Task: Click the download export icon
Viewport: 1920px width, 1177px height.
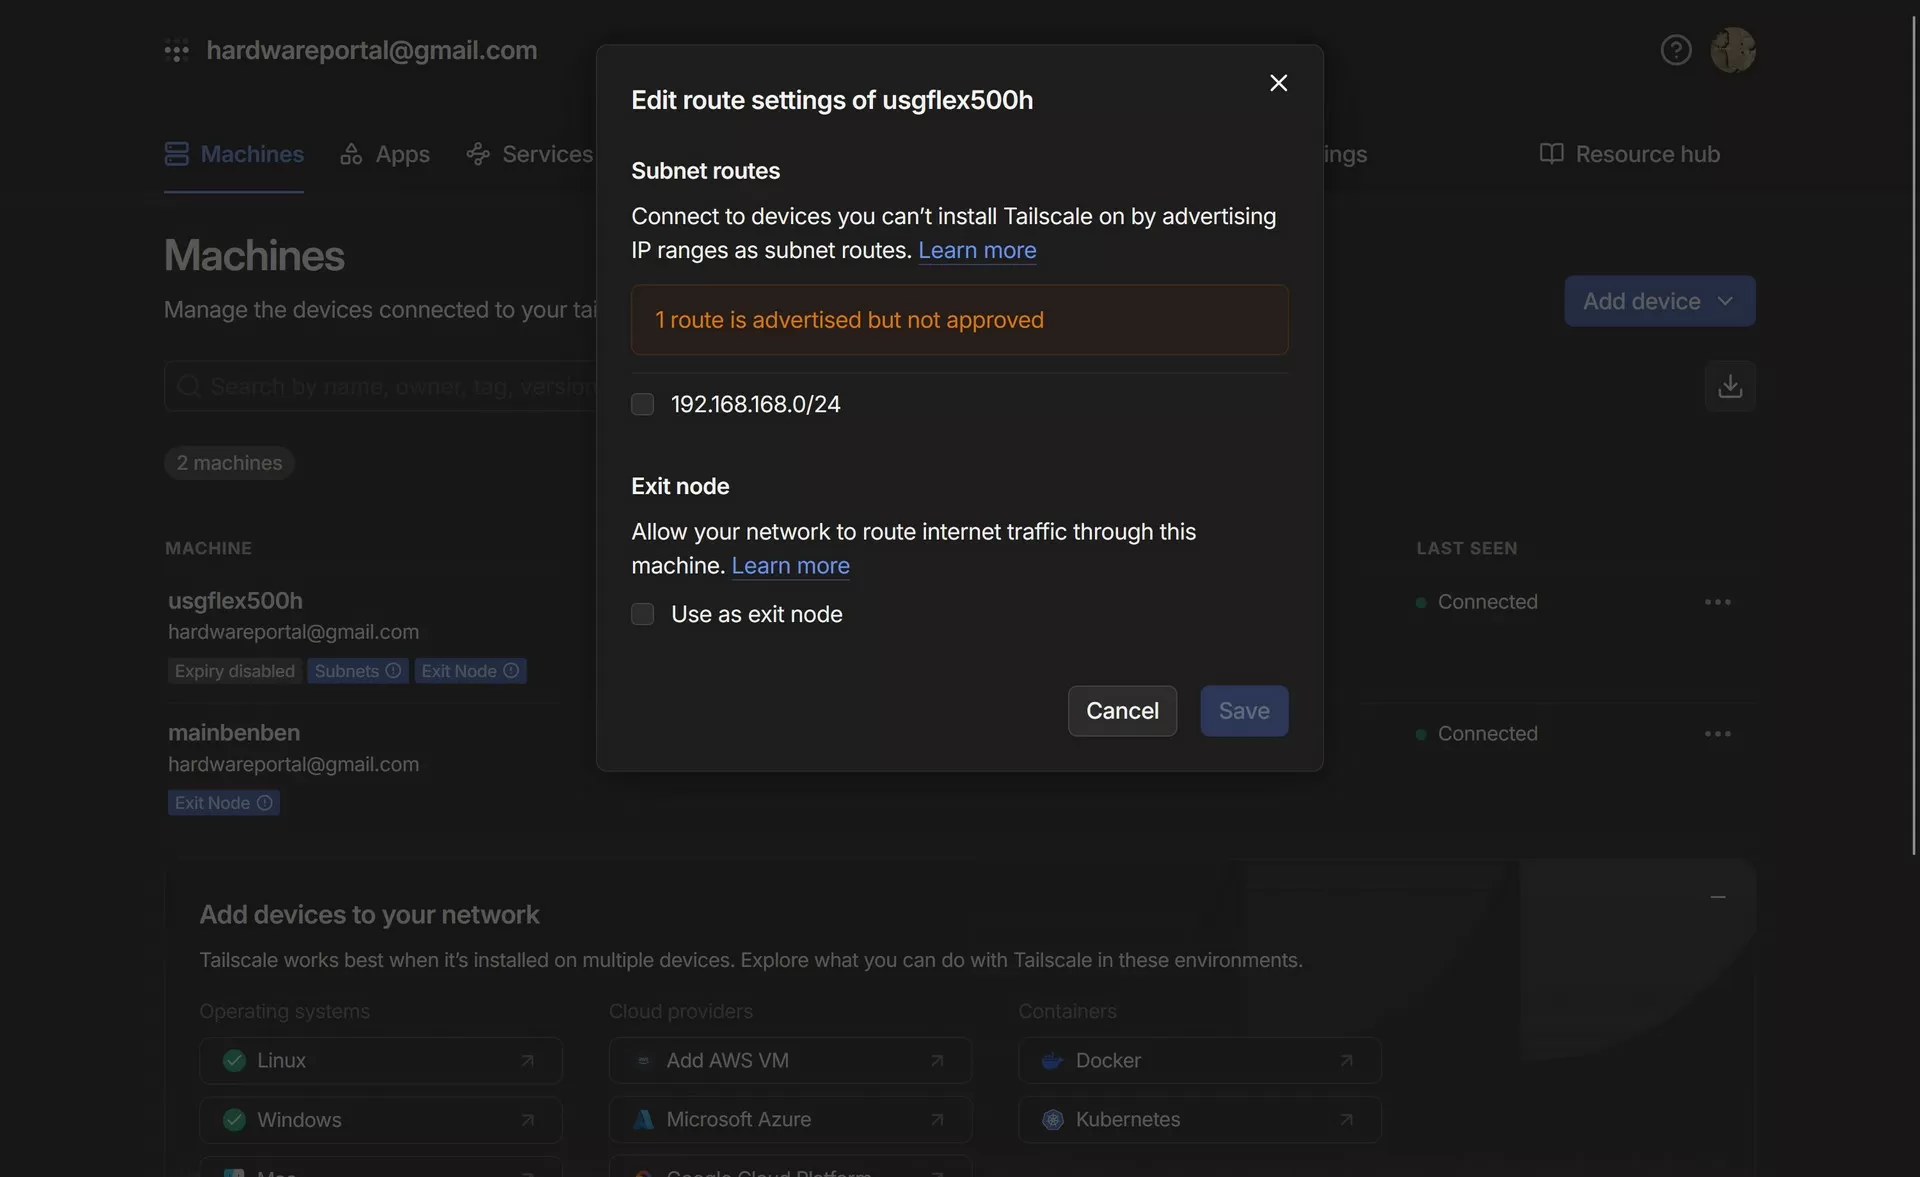Action: [x=1730, y=386]
